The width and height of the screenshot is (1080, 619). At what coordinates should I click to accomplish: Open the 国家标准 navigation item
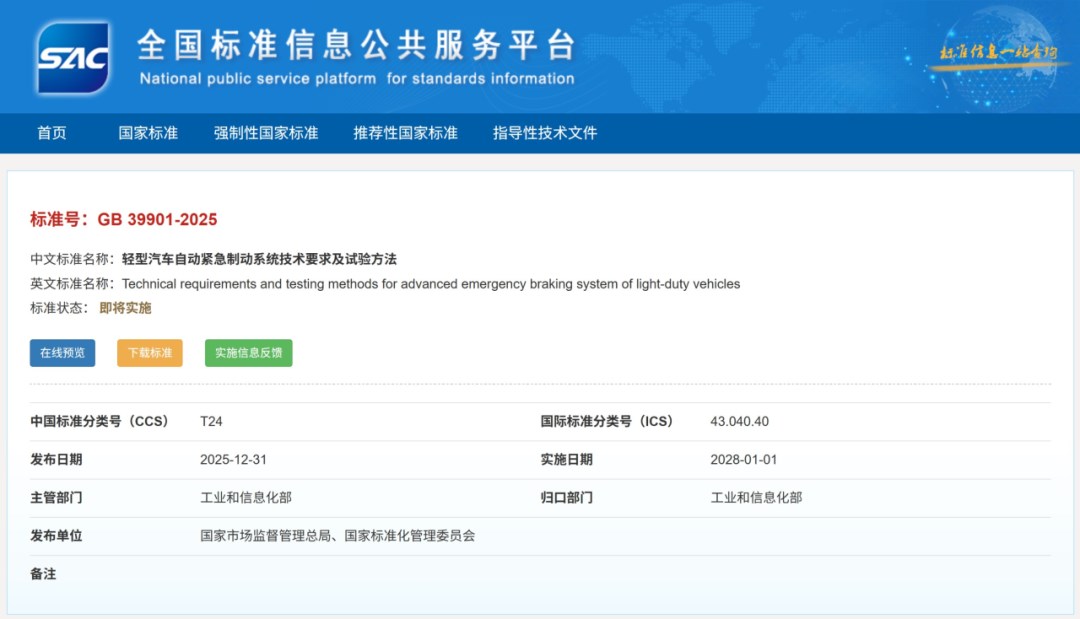click(x=148, y=133)
